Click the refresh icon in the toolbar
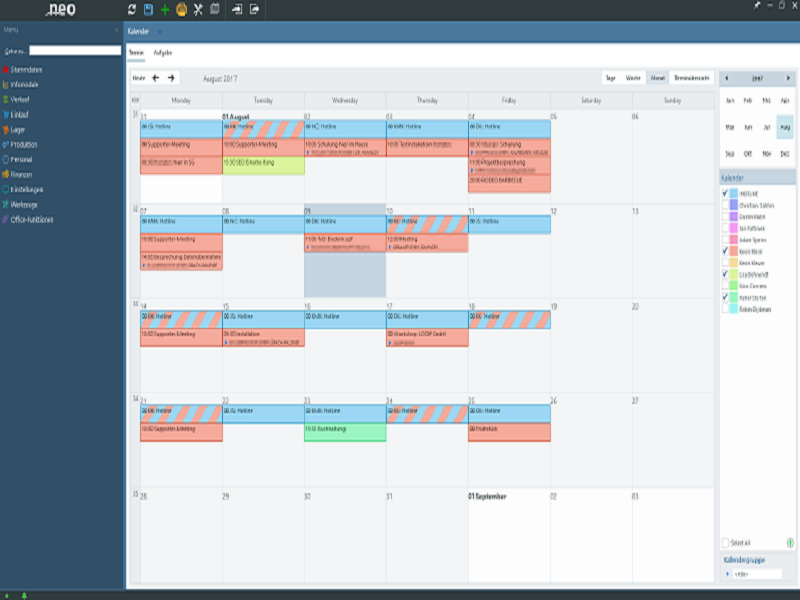Screen dimensions: 800x600 click(131, 8)
